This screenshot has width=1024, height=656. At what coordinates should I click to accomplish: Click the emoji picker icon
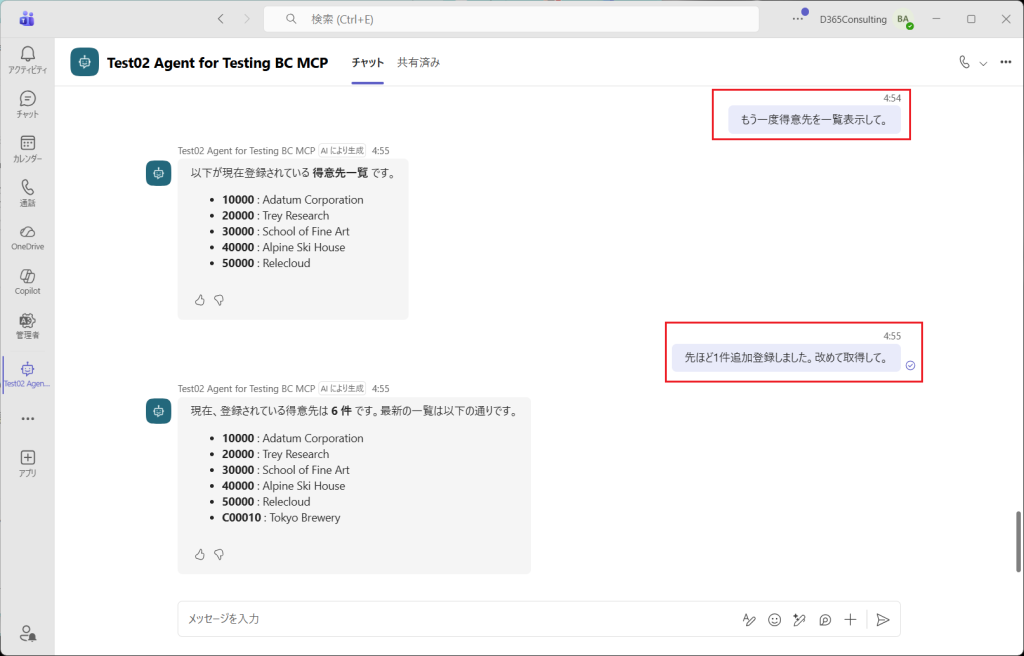(x=774, y=620)
